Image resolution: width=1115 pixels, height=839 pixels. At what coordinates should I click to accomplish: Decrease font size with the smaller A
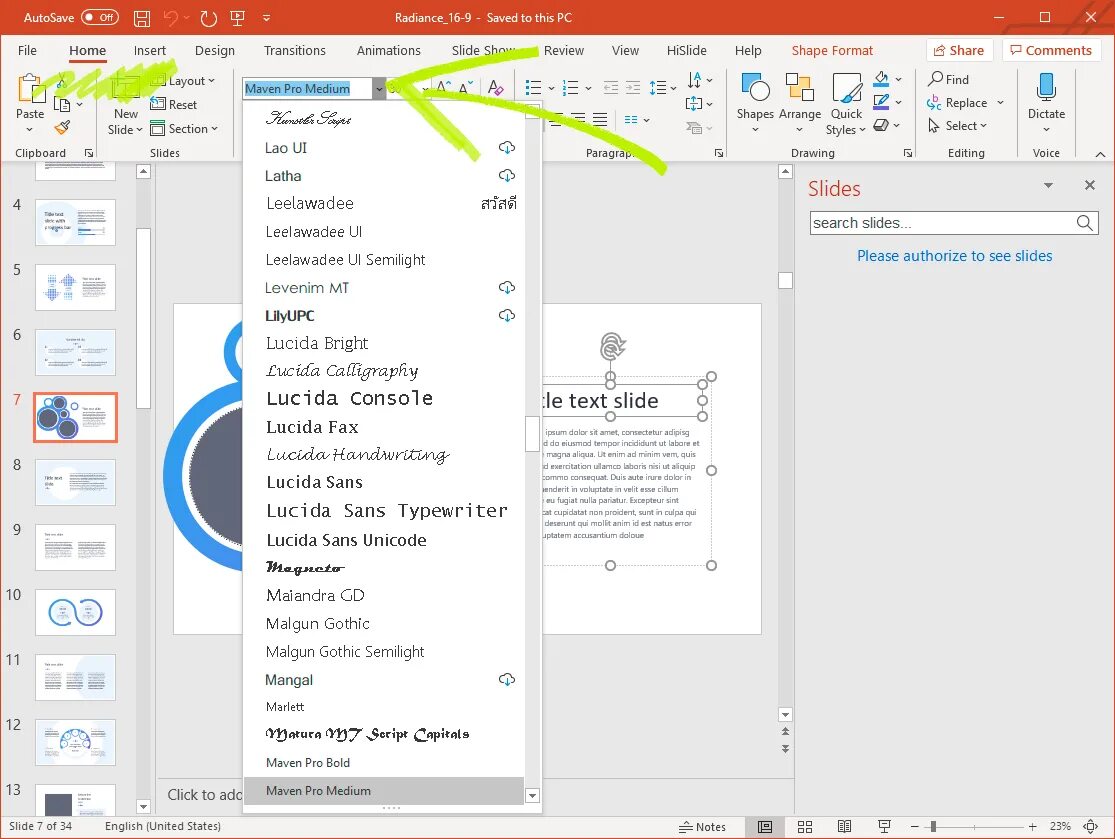pos(466,87)
